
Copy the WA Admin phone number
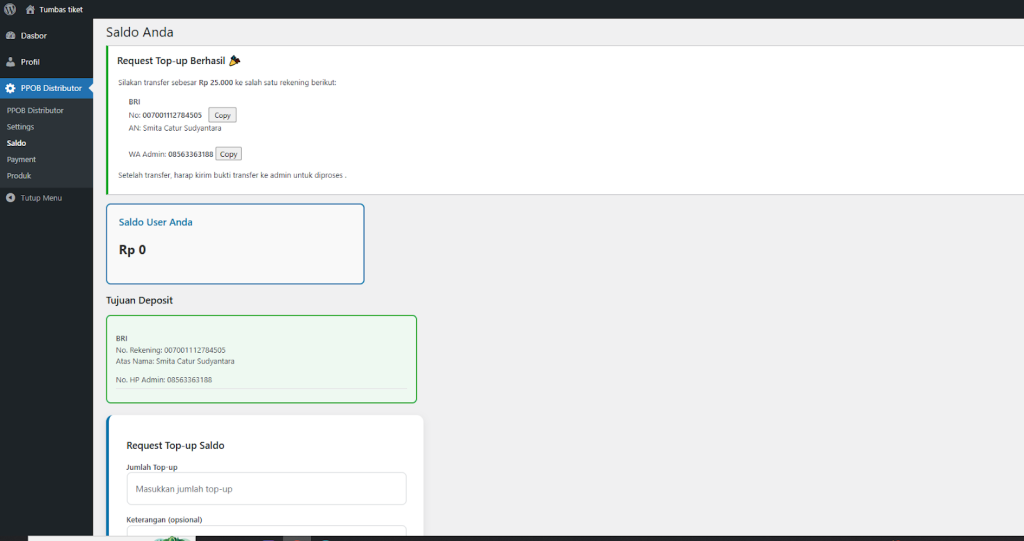(229, 154)
